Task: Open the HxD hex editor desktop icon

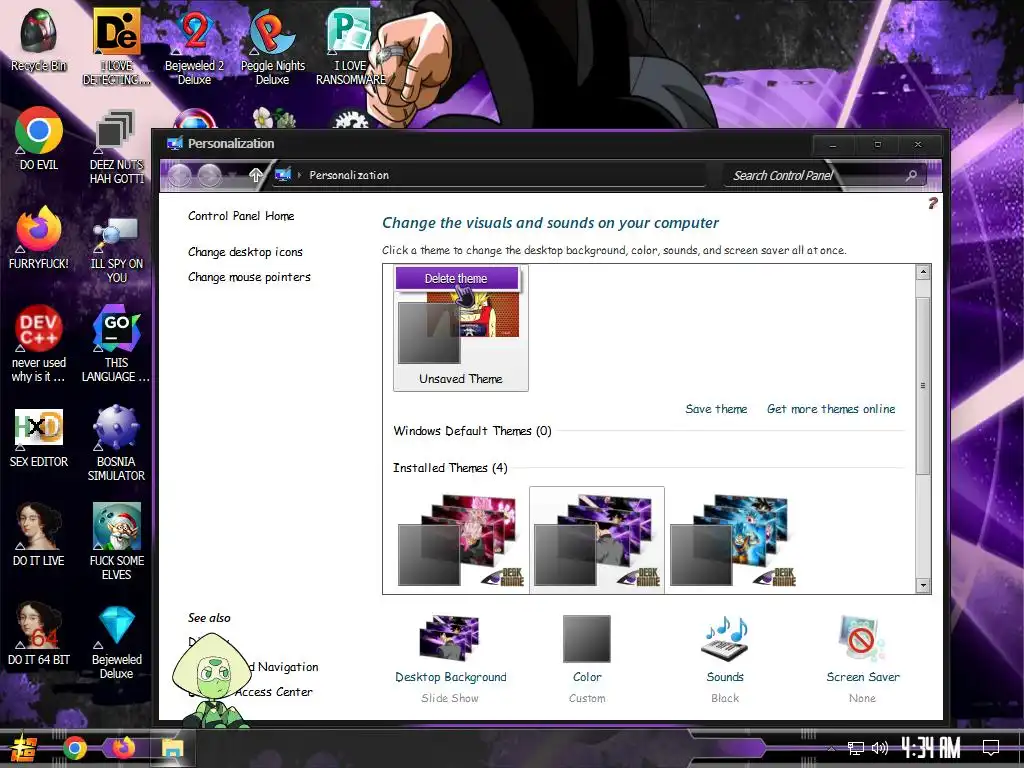Action: tap(39, 438)
